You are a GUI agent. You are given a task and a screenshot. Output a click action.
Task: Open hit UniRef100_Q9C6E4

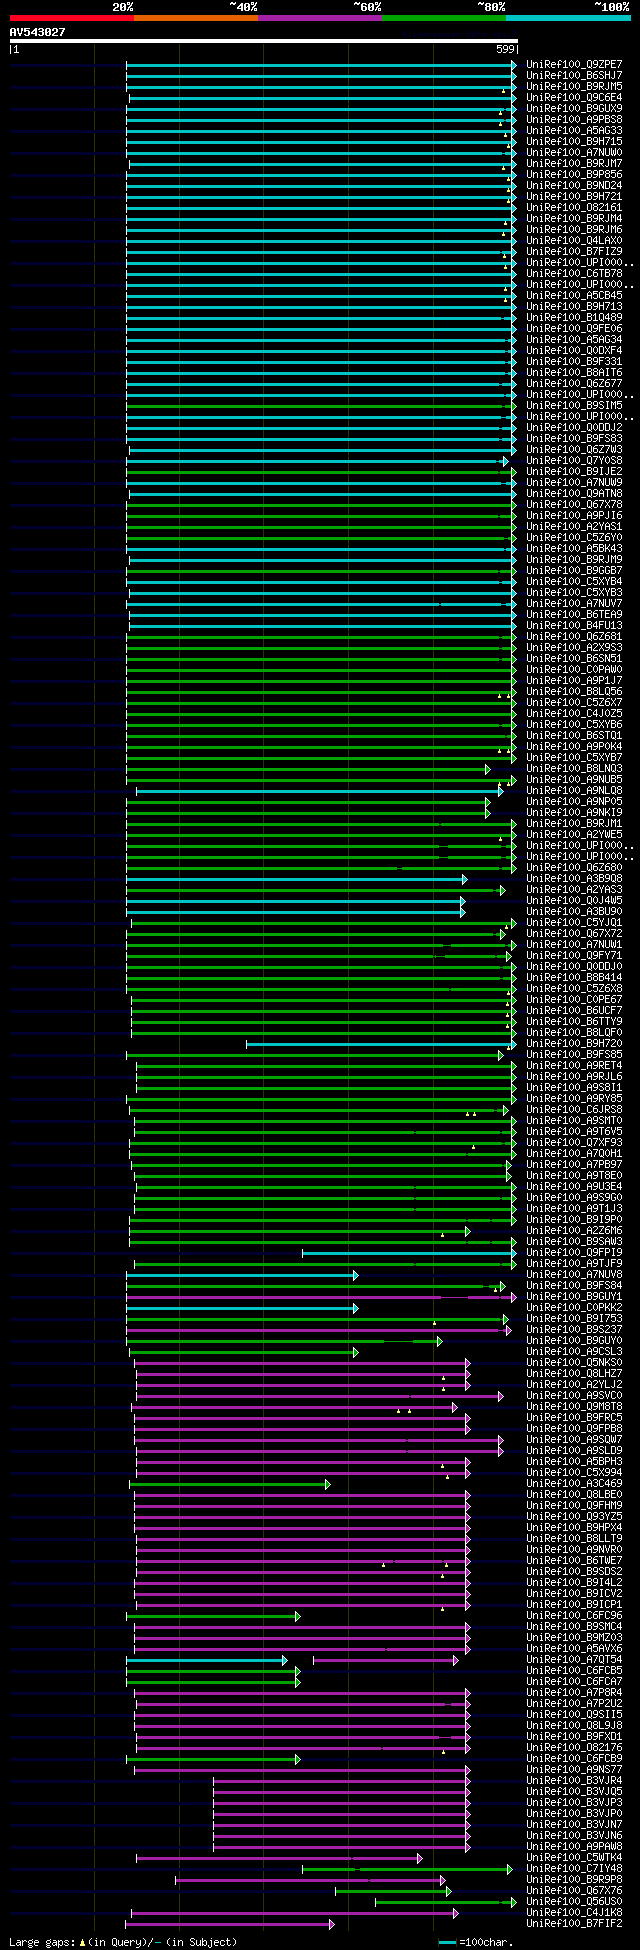click(573, 98)
